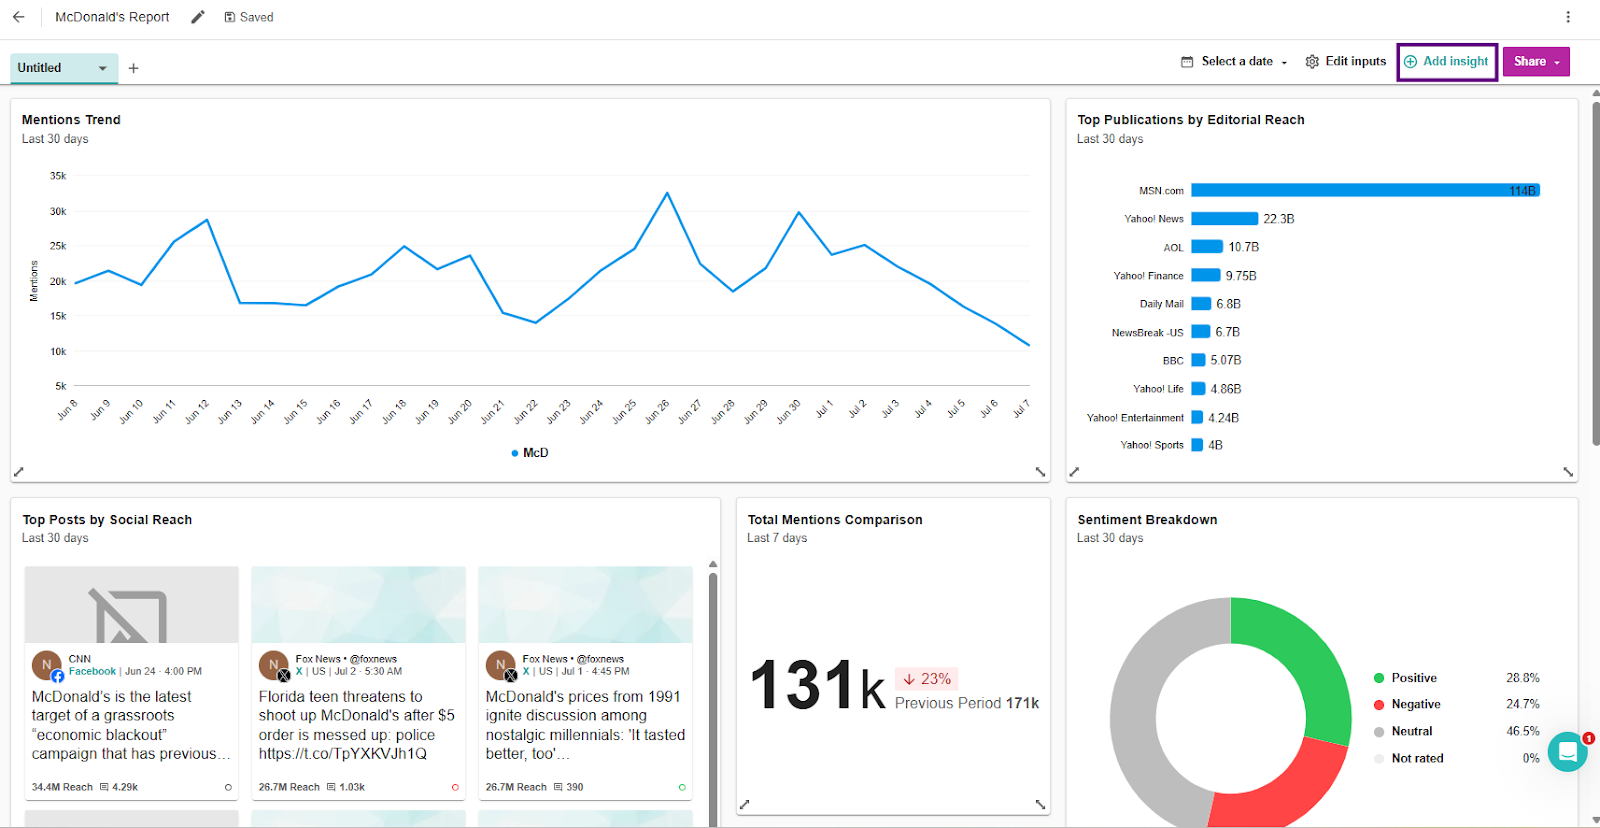
Task: Click the neutral sentiment dot on CNN post
Action: pyautogui.click(x=228, y=787)
